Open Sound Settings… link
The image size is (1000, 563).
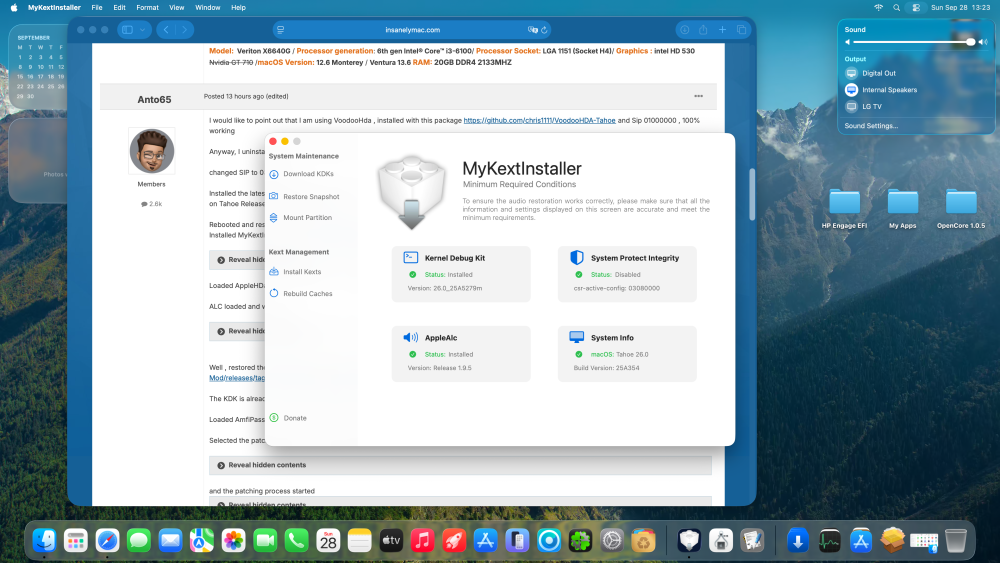click(871, 126)
